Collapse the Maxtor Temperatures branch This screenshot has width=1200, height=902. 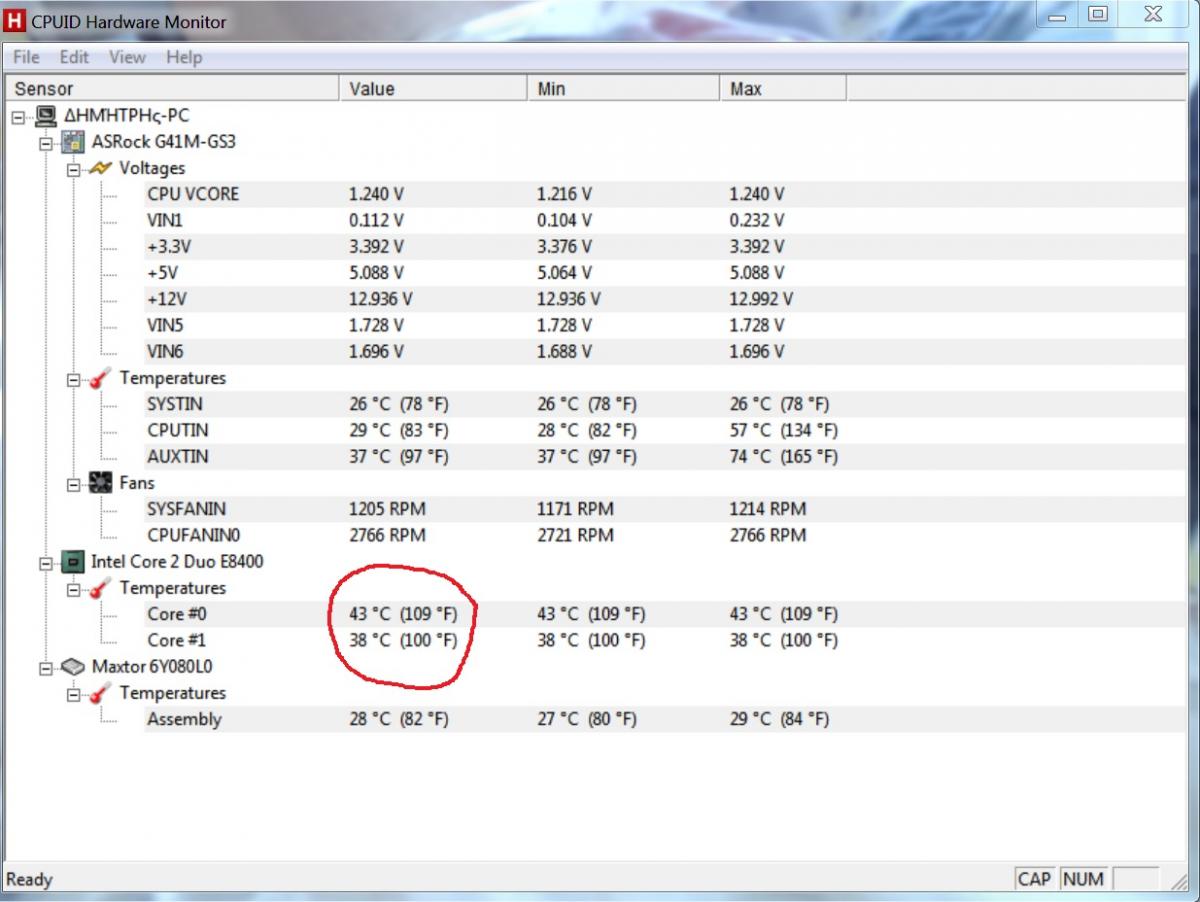tap(73, 694)
